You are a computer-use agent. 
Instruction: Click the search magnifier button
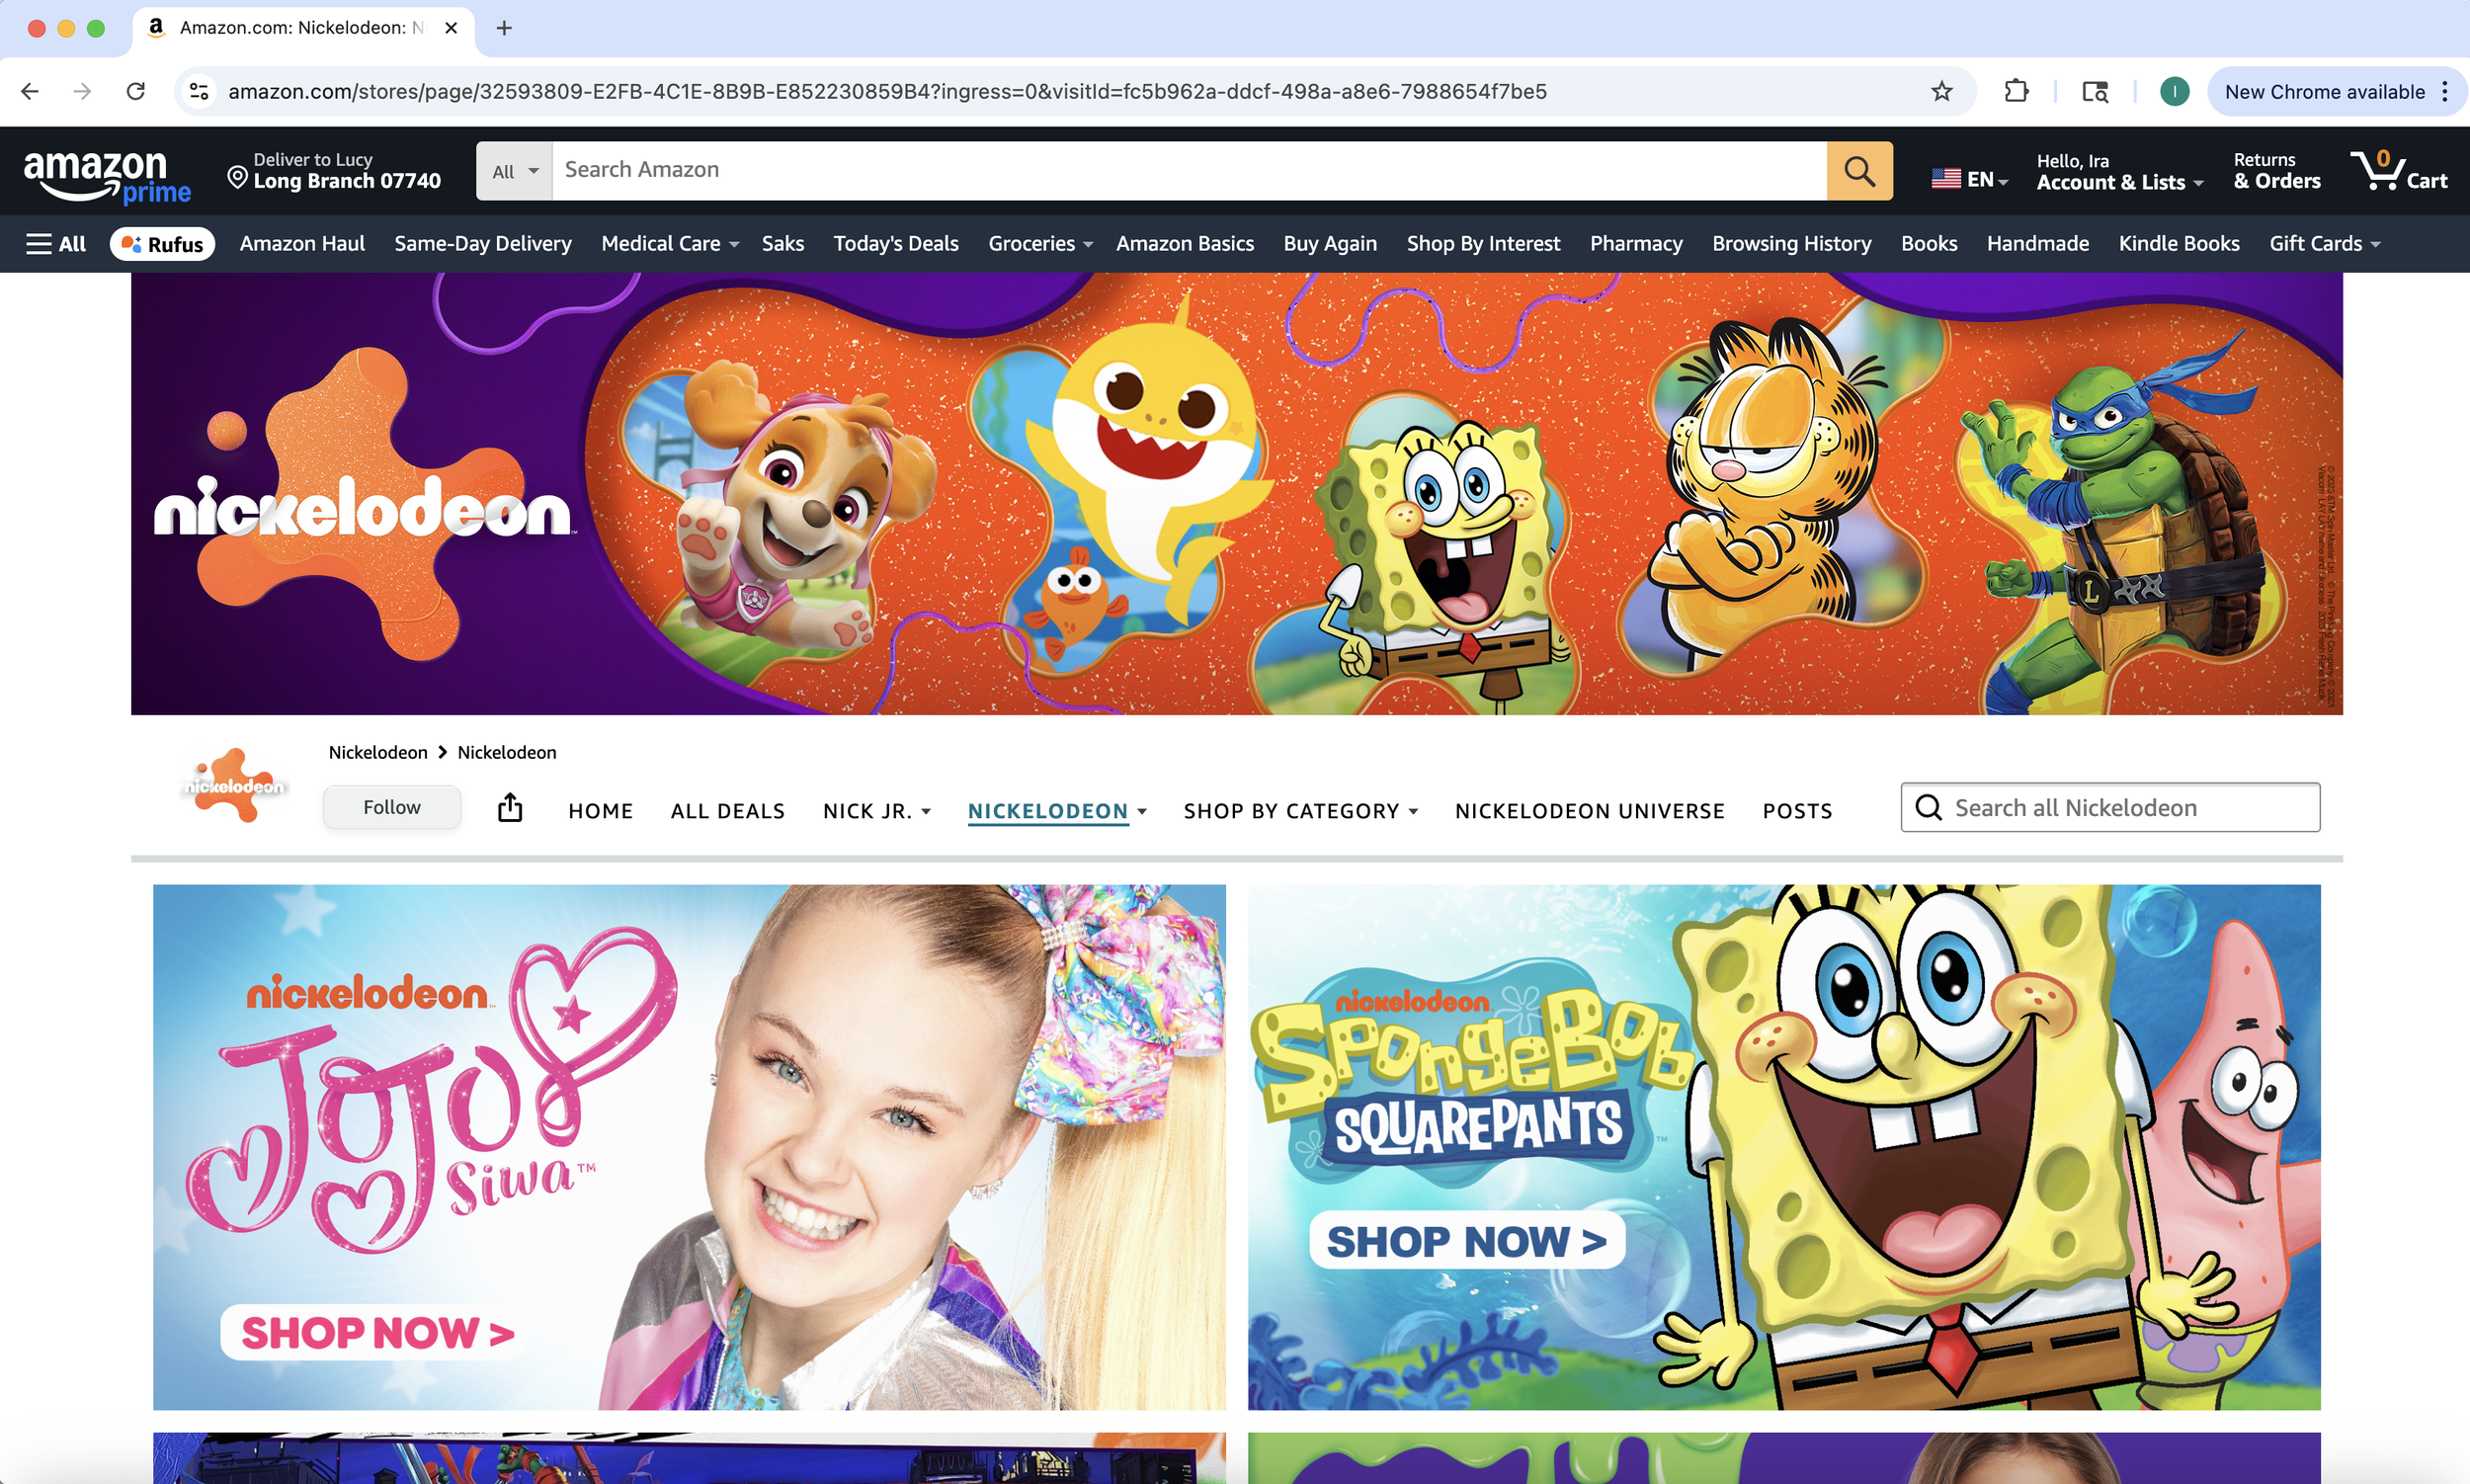pos(1858,170)
